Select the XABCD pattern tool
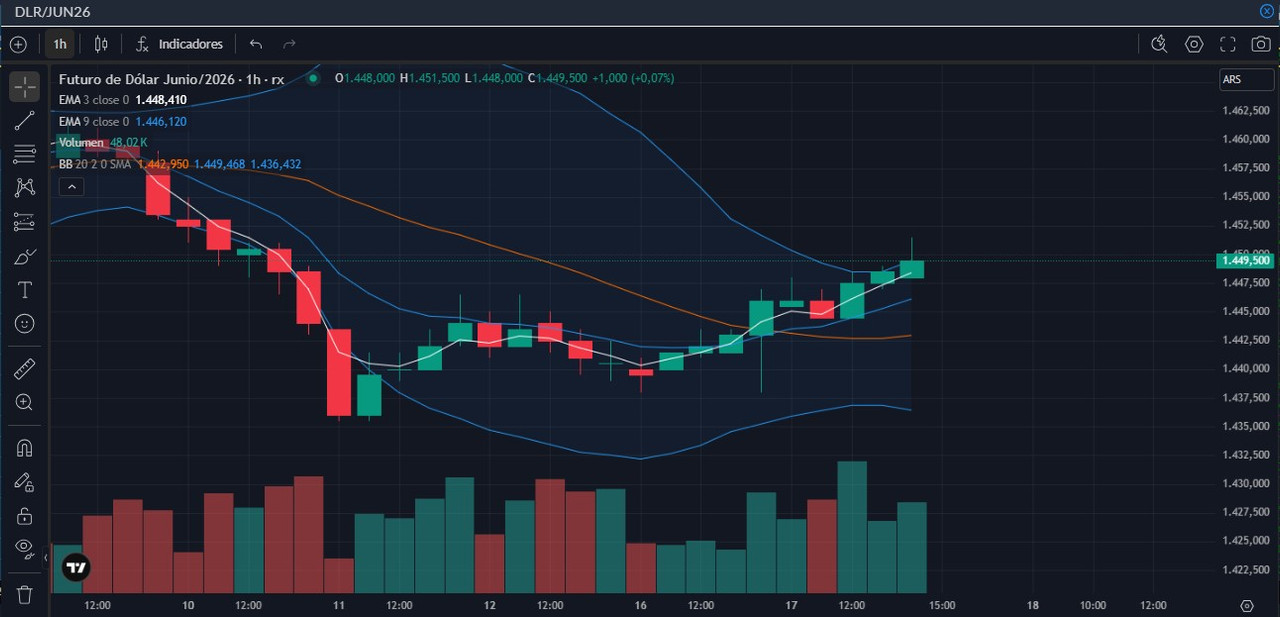 (x=25, y=188)
